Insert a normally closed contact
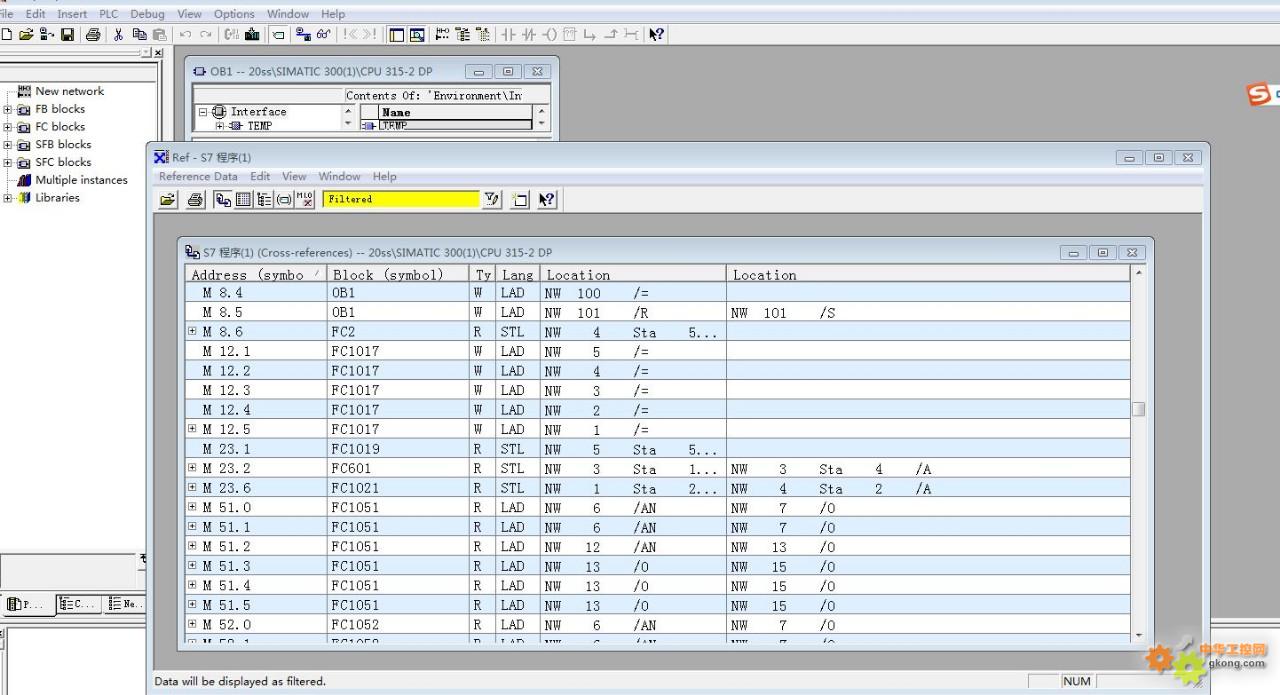Screen dimensions: 1280x695 (529, 34)
